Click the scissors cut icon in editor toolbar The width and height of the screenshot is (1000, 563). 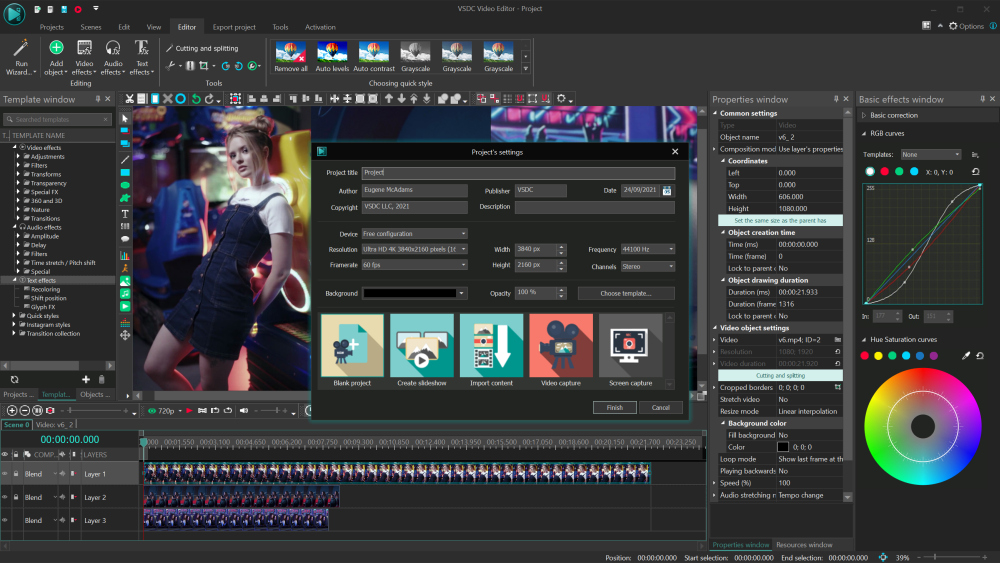click(129, 99)
